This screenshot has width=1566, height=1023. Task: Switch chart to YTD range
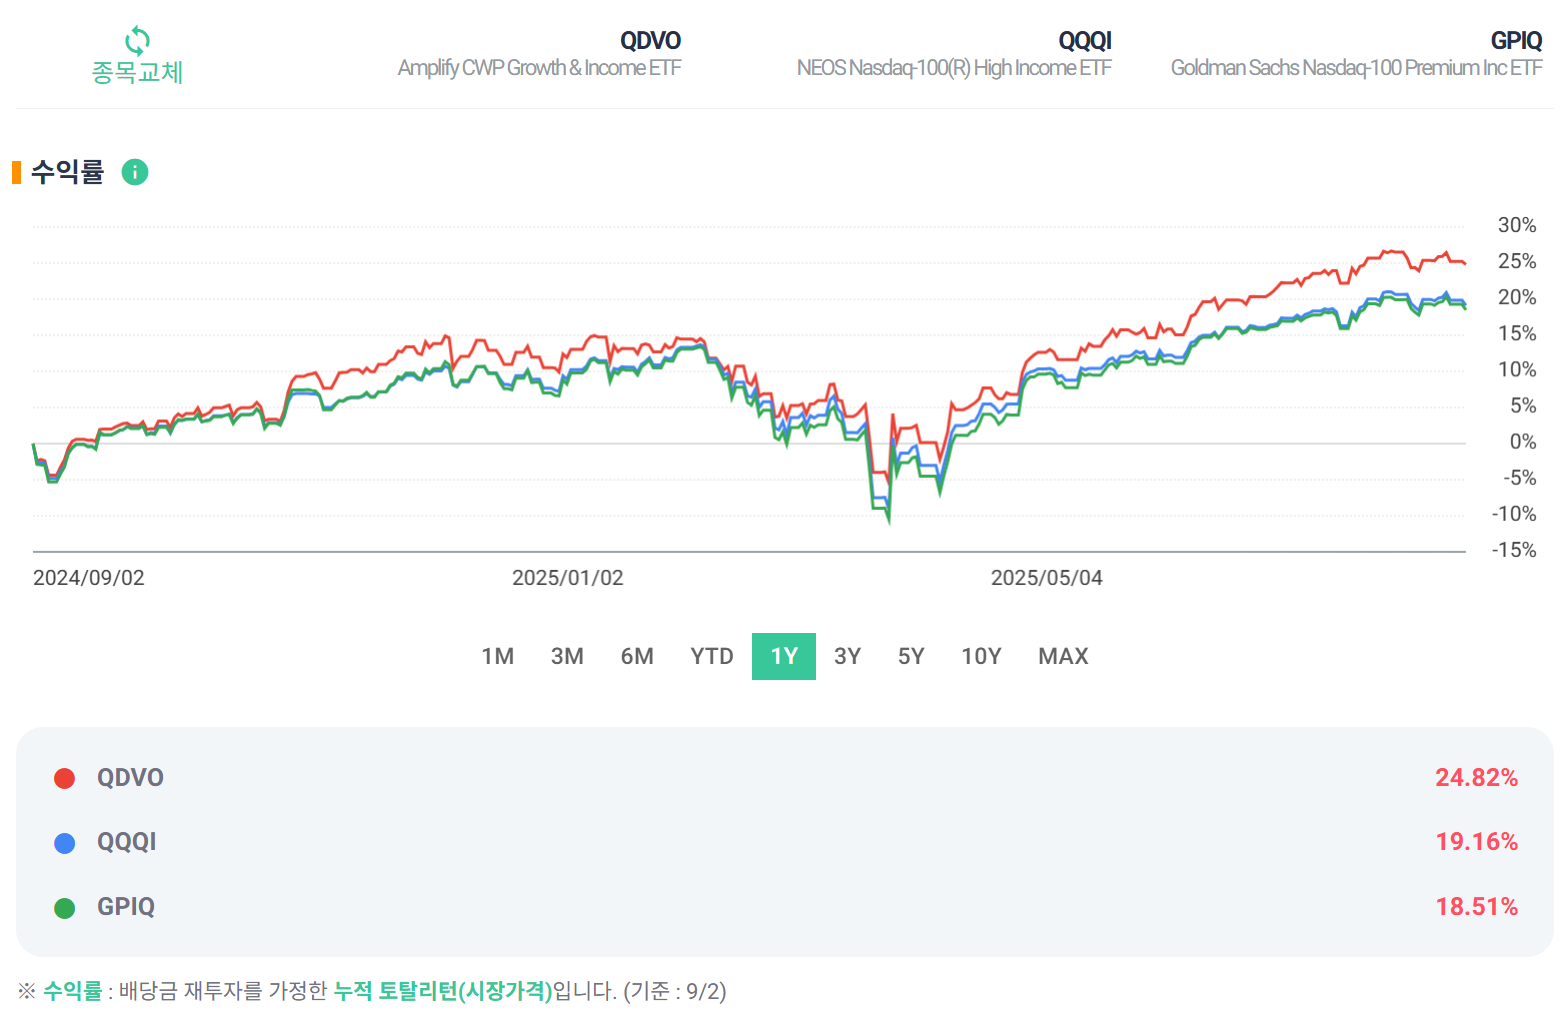[712, 656]
